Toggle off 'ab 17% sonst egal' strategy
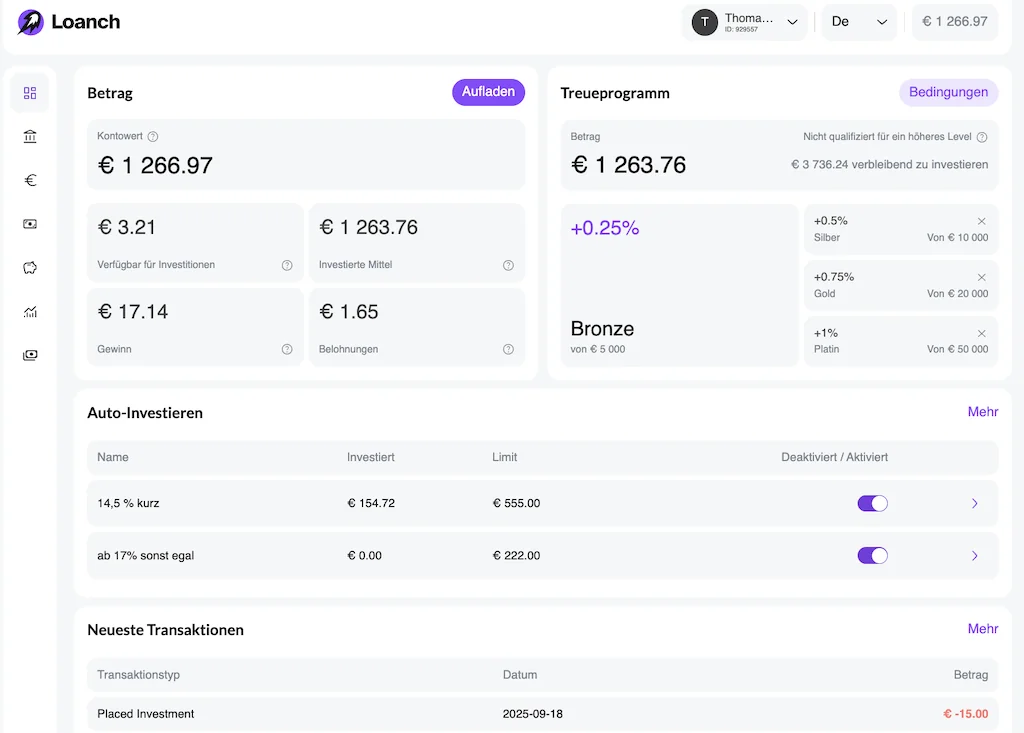The width and height of the screenshot is (1024, 733). click(x=872, y=556)
